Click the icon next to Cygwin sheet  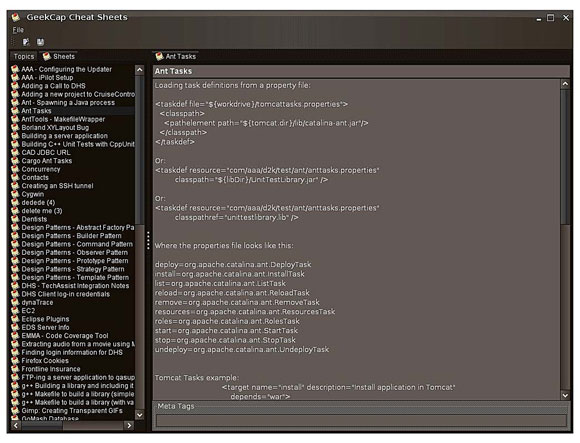click(x=15, y=194)
